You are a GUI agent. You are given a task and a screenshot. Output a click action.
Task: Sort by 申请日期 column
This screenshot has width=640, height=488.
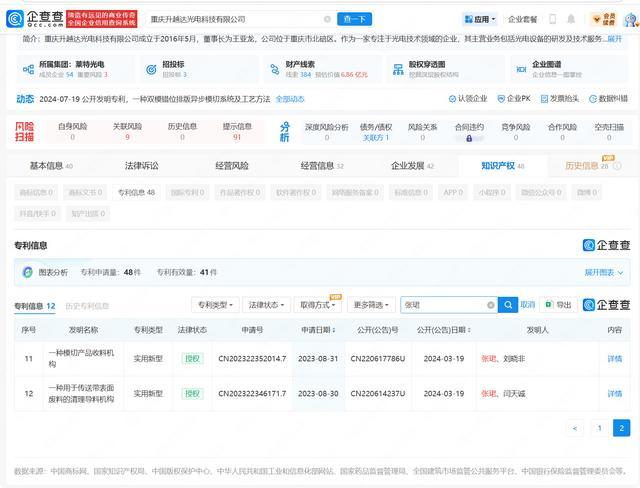(x=318, y=330)
